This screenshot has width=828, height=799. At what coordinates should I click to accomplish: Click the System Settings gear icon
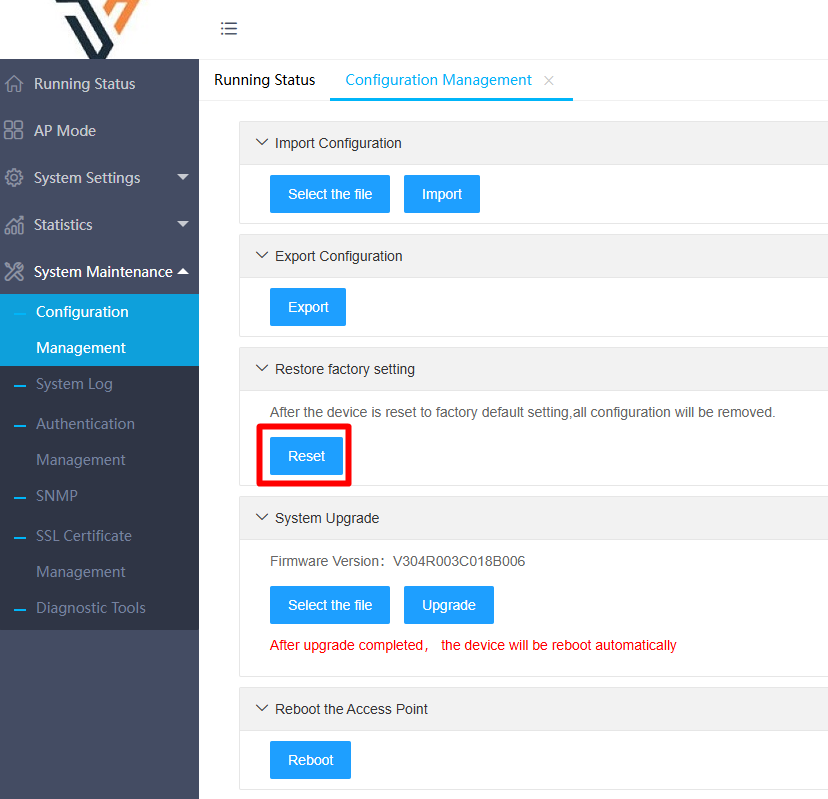click(14, 178)
